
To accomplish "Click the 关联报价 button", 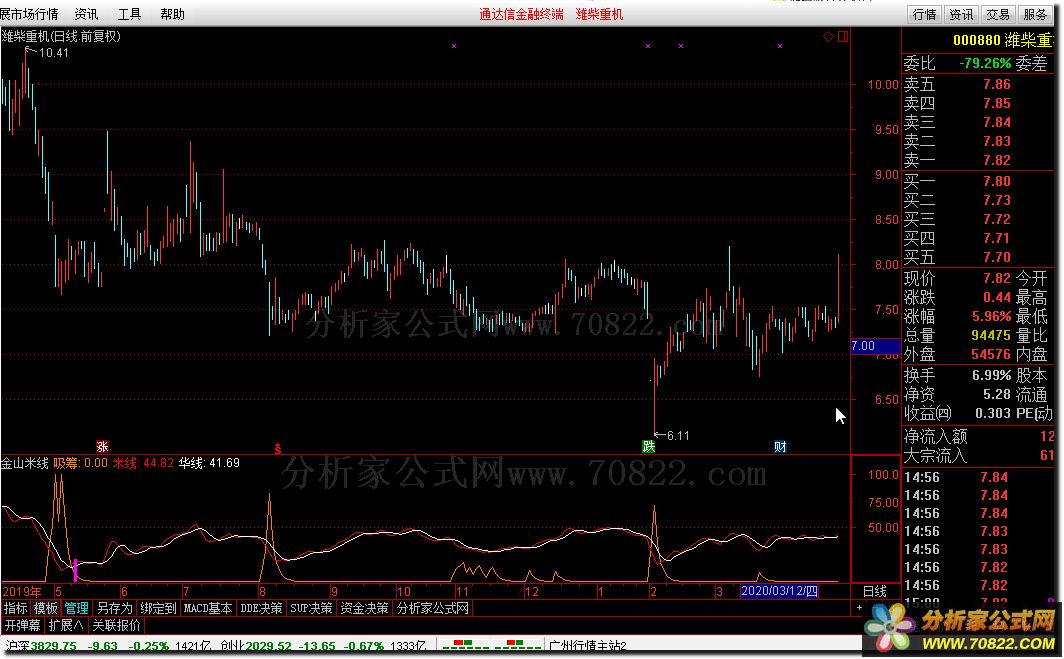I will [x=117, y=625].
